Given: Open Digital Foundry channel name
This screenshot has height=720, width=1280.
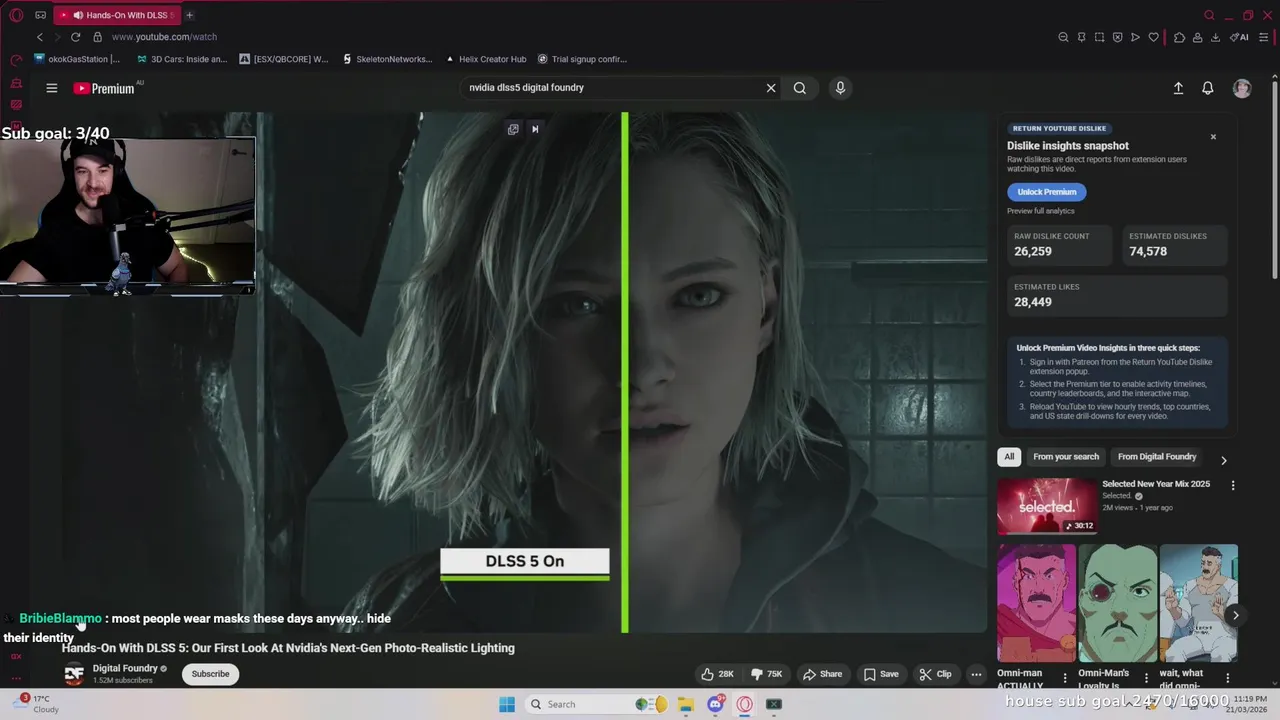Looking at the screenshot, I should 125,668.
